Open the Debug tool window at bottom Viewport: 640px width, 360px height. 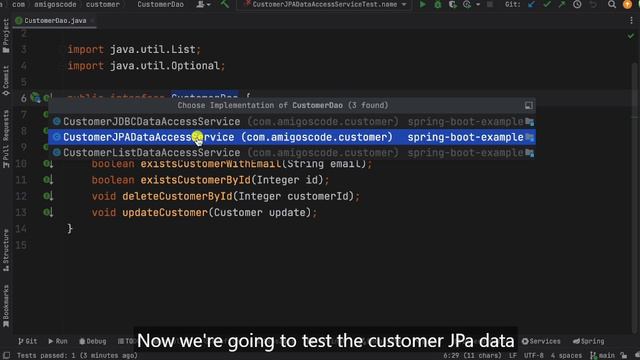[x=93, y=341]
